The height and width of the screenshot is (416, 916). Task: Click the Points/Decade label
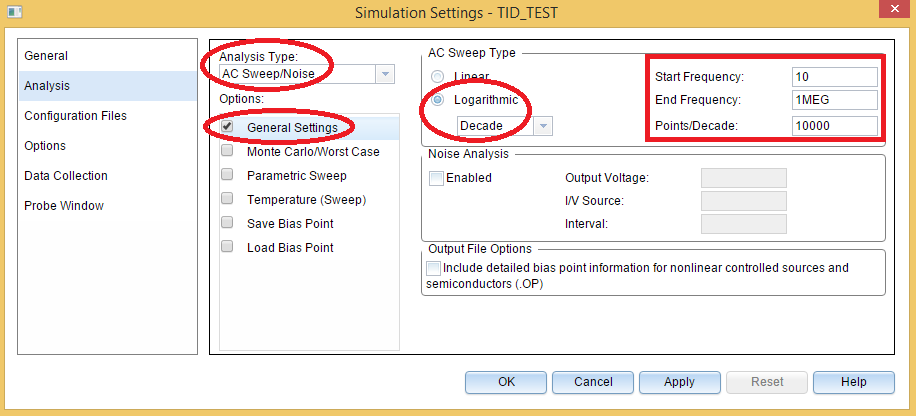point(694,126)
